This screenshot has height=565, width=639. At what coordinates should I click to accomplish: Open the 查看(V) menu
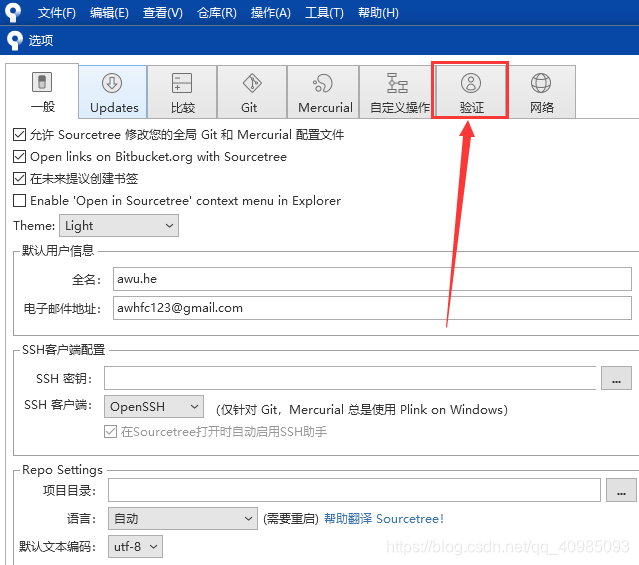coord(163,13)
